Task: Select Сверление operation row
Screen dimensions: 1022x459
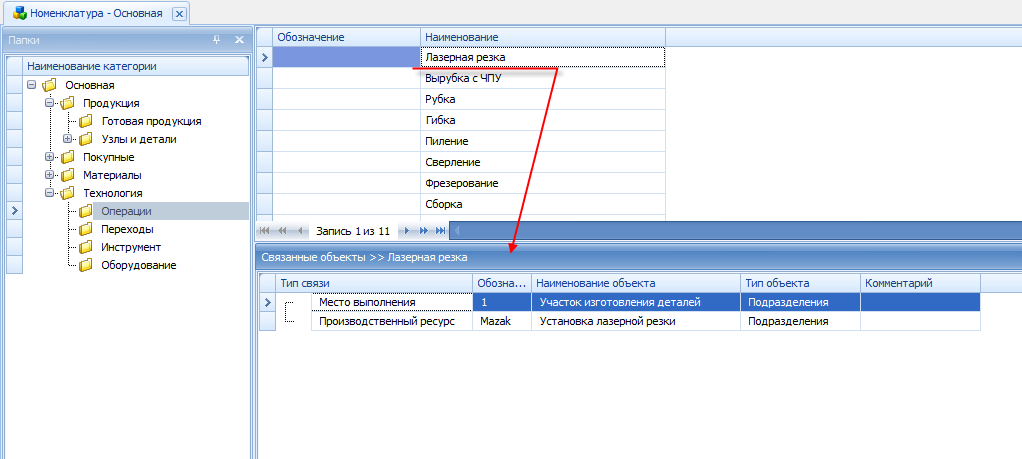Action: point(543,162)
